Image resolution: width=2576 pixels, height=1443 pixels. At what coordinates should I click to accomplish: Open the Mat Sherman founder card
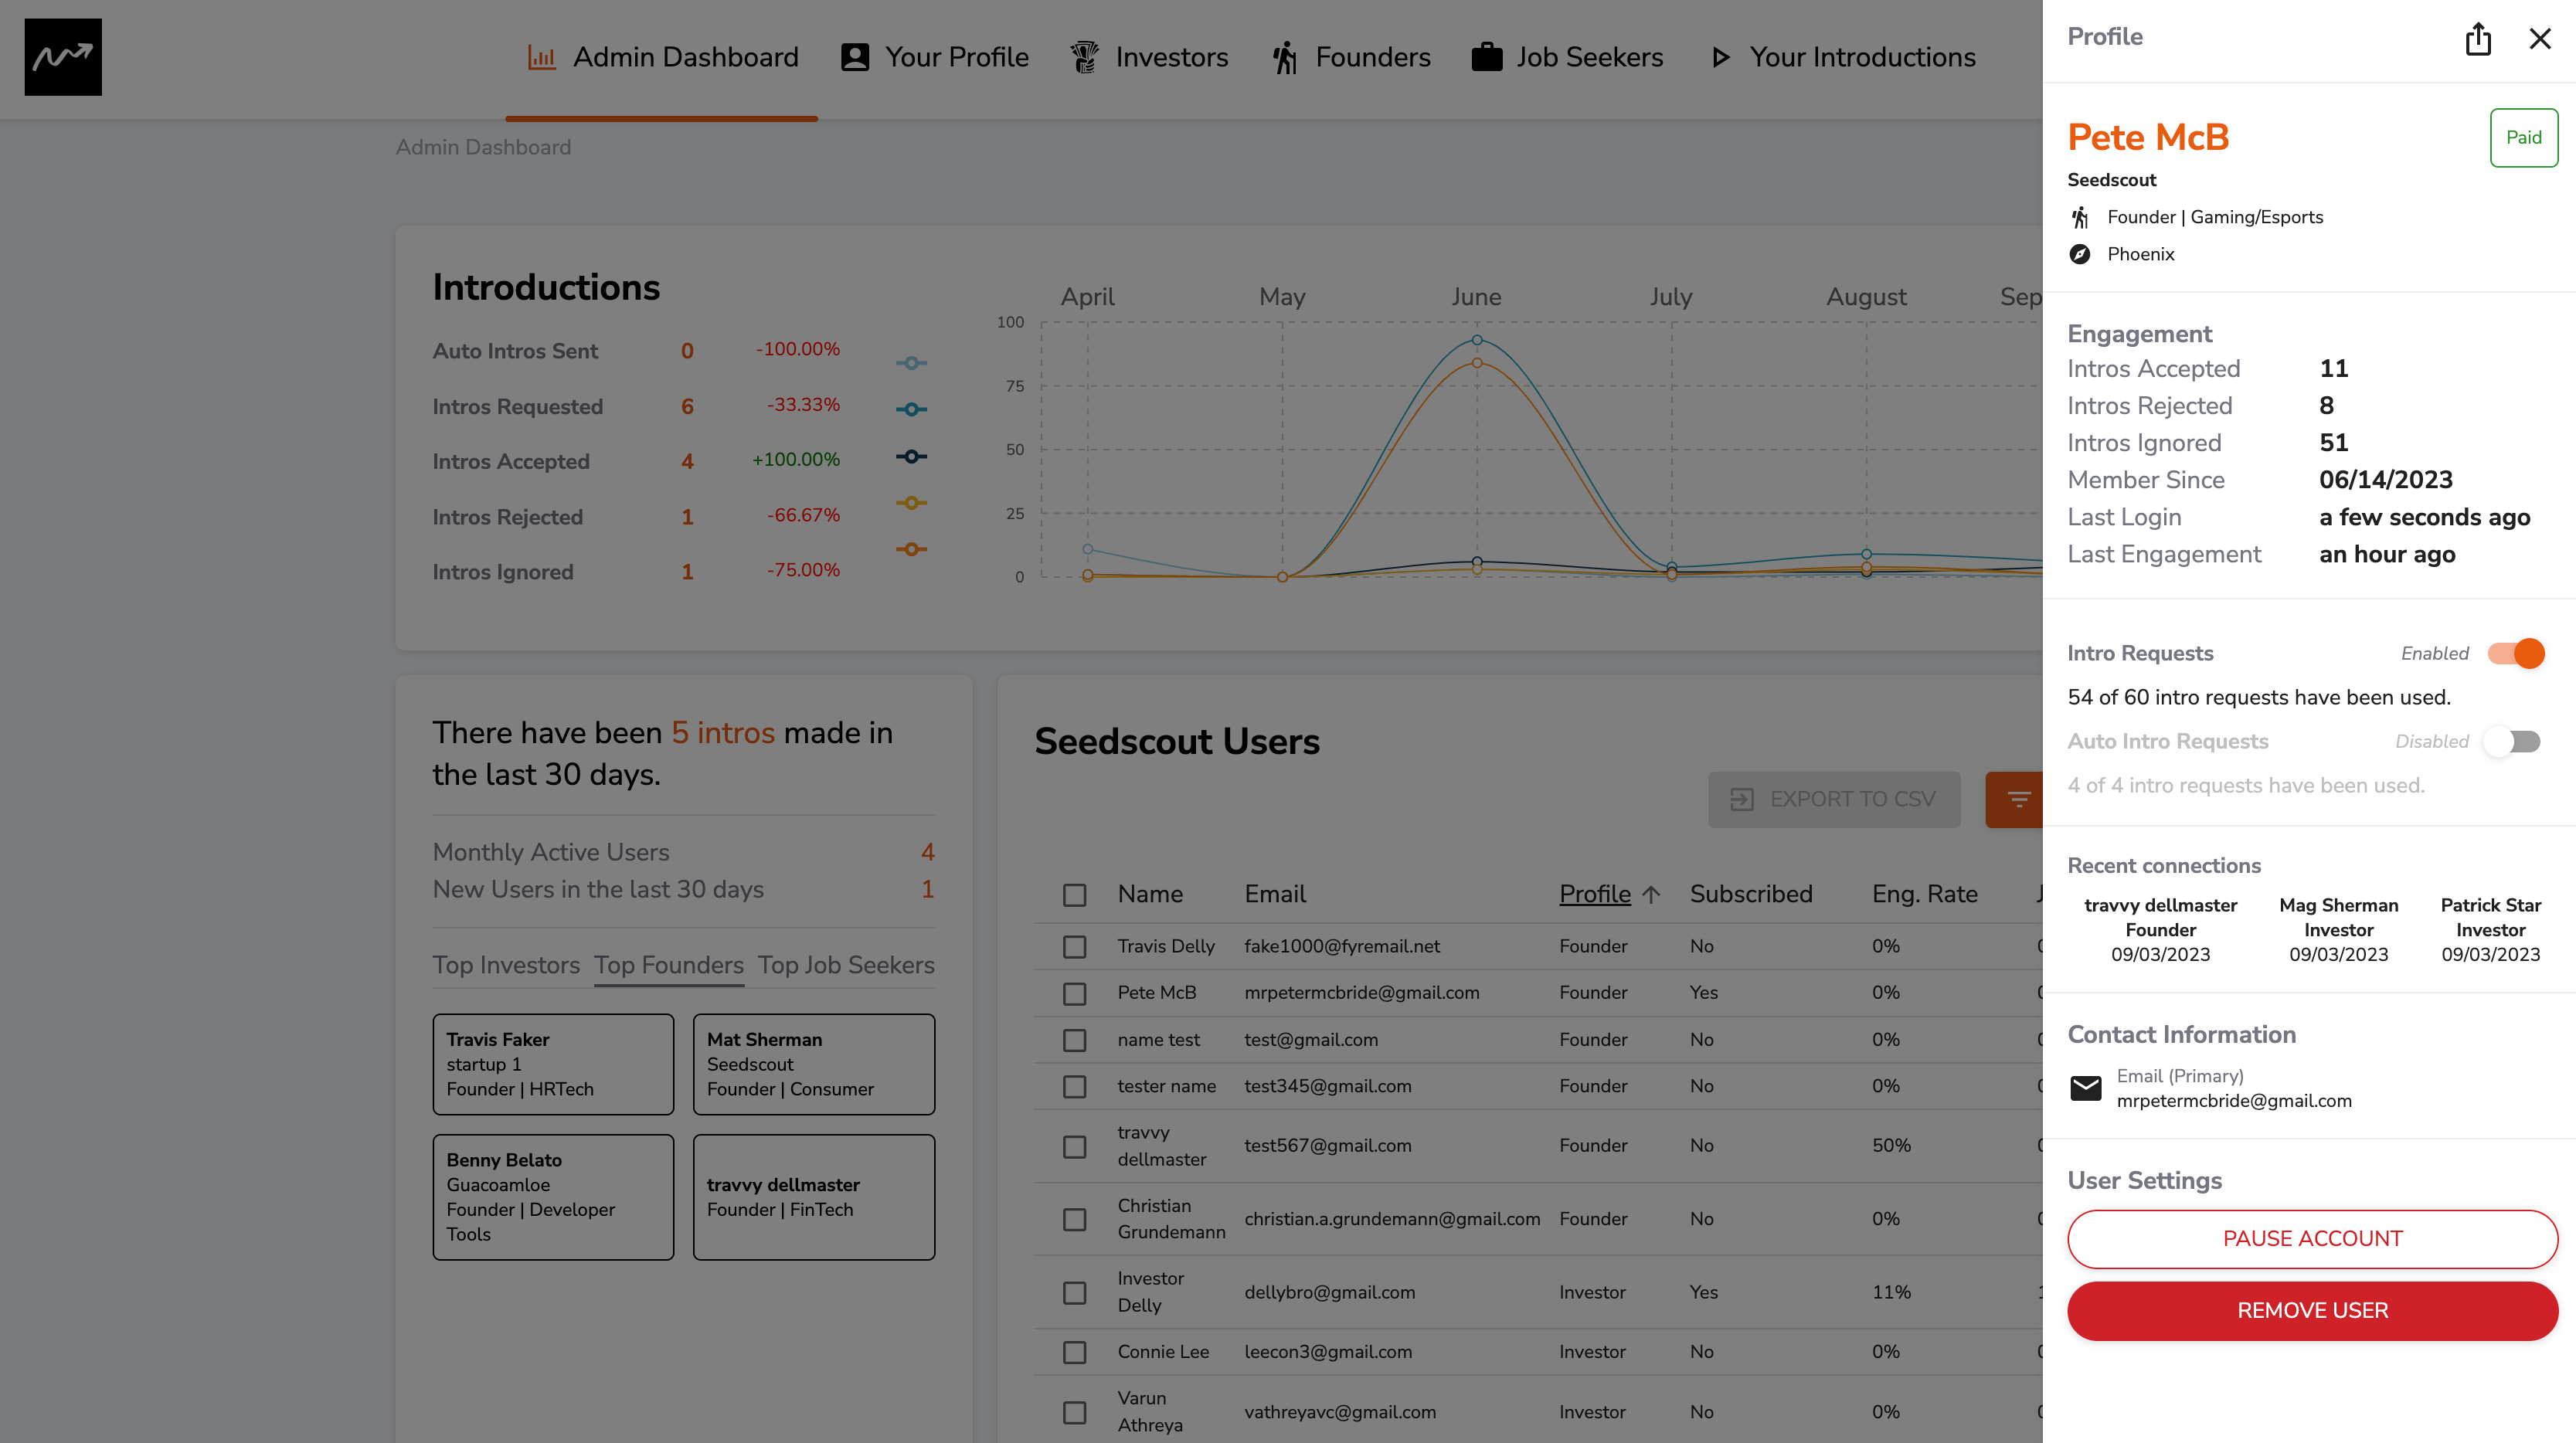(814, 1064)
